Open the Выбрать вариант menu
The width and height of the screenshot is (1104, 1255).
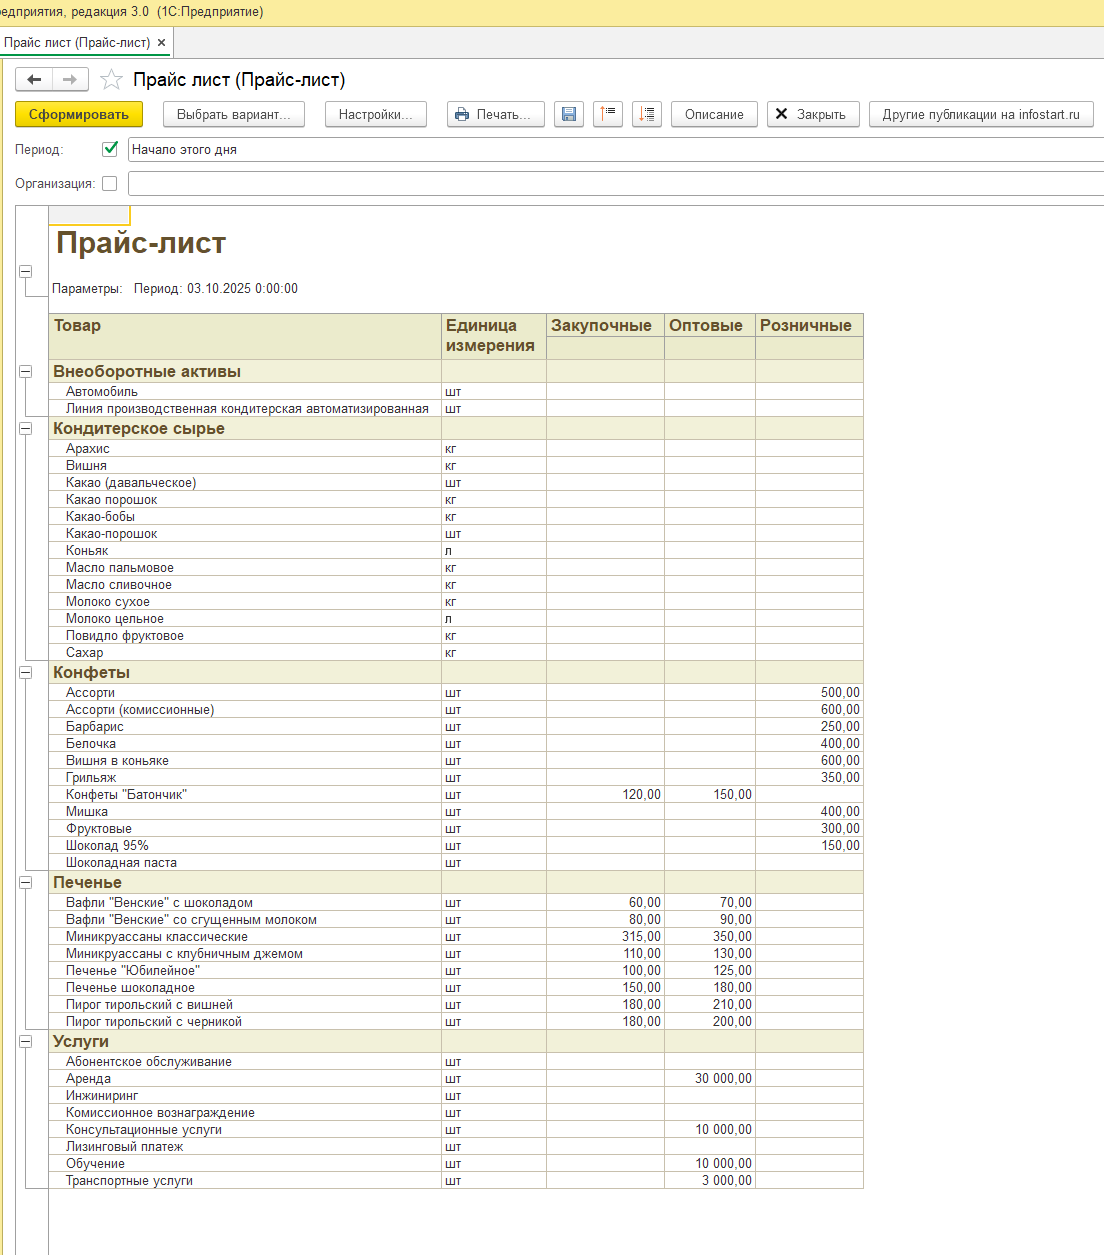coord(233,114)
